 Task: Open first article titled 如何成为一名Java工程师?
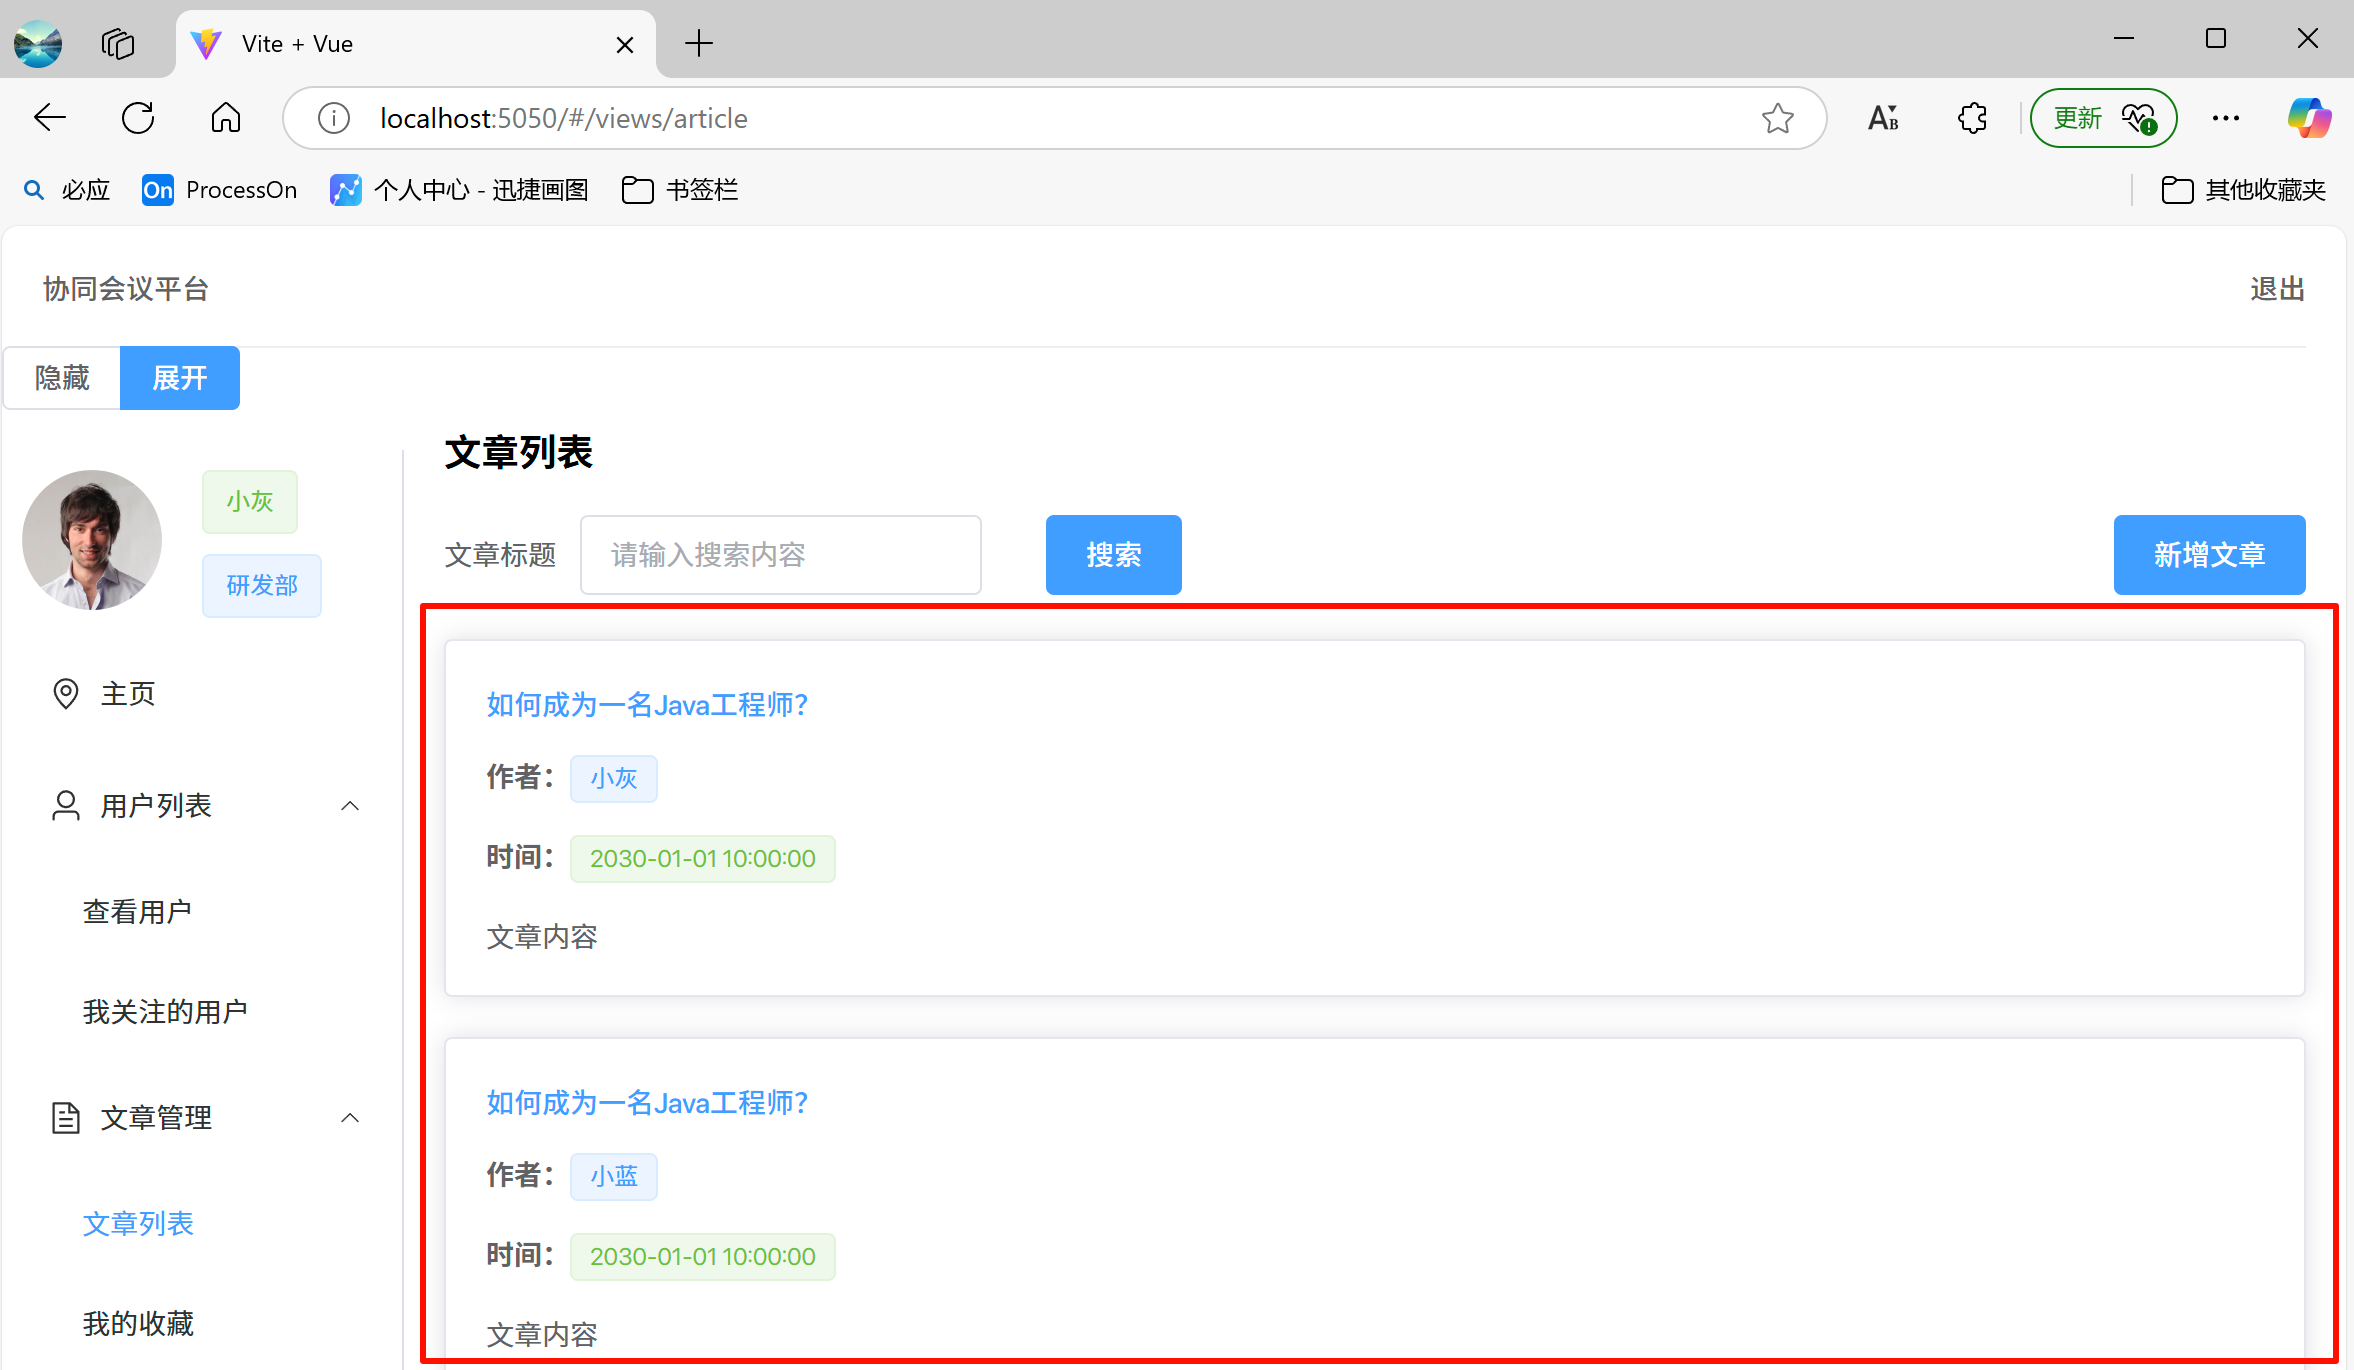pyautogui.click(x=647, y=705)
